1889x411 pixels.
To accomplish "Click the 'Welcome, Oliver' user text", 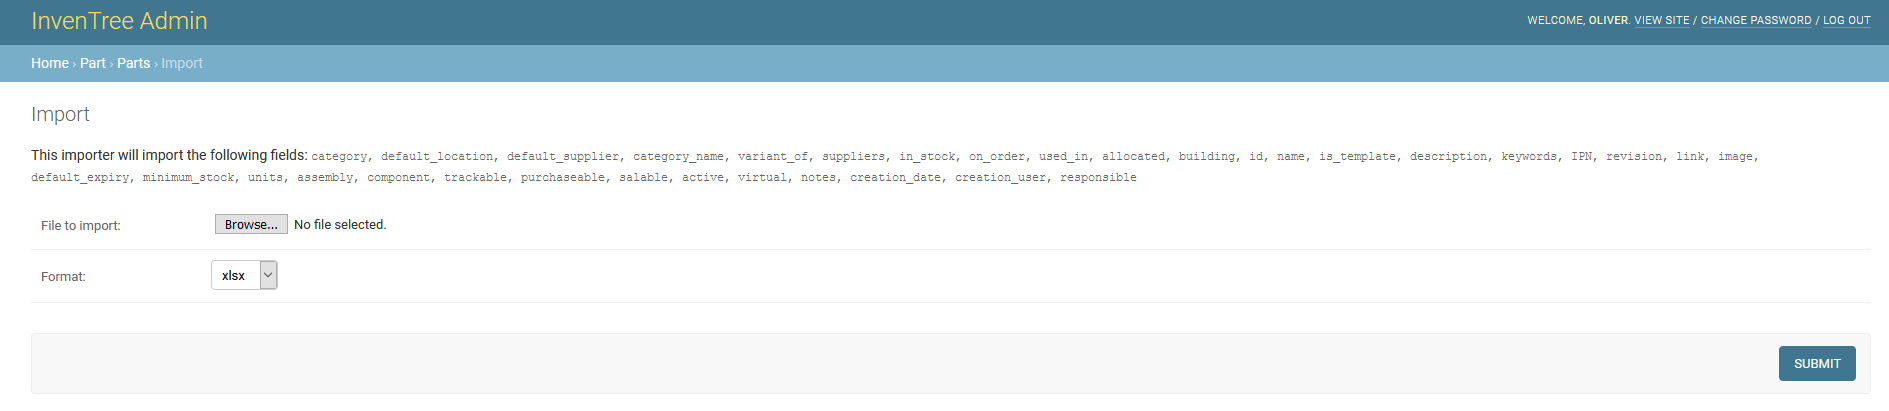I will [1577, 20].
